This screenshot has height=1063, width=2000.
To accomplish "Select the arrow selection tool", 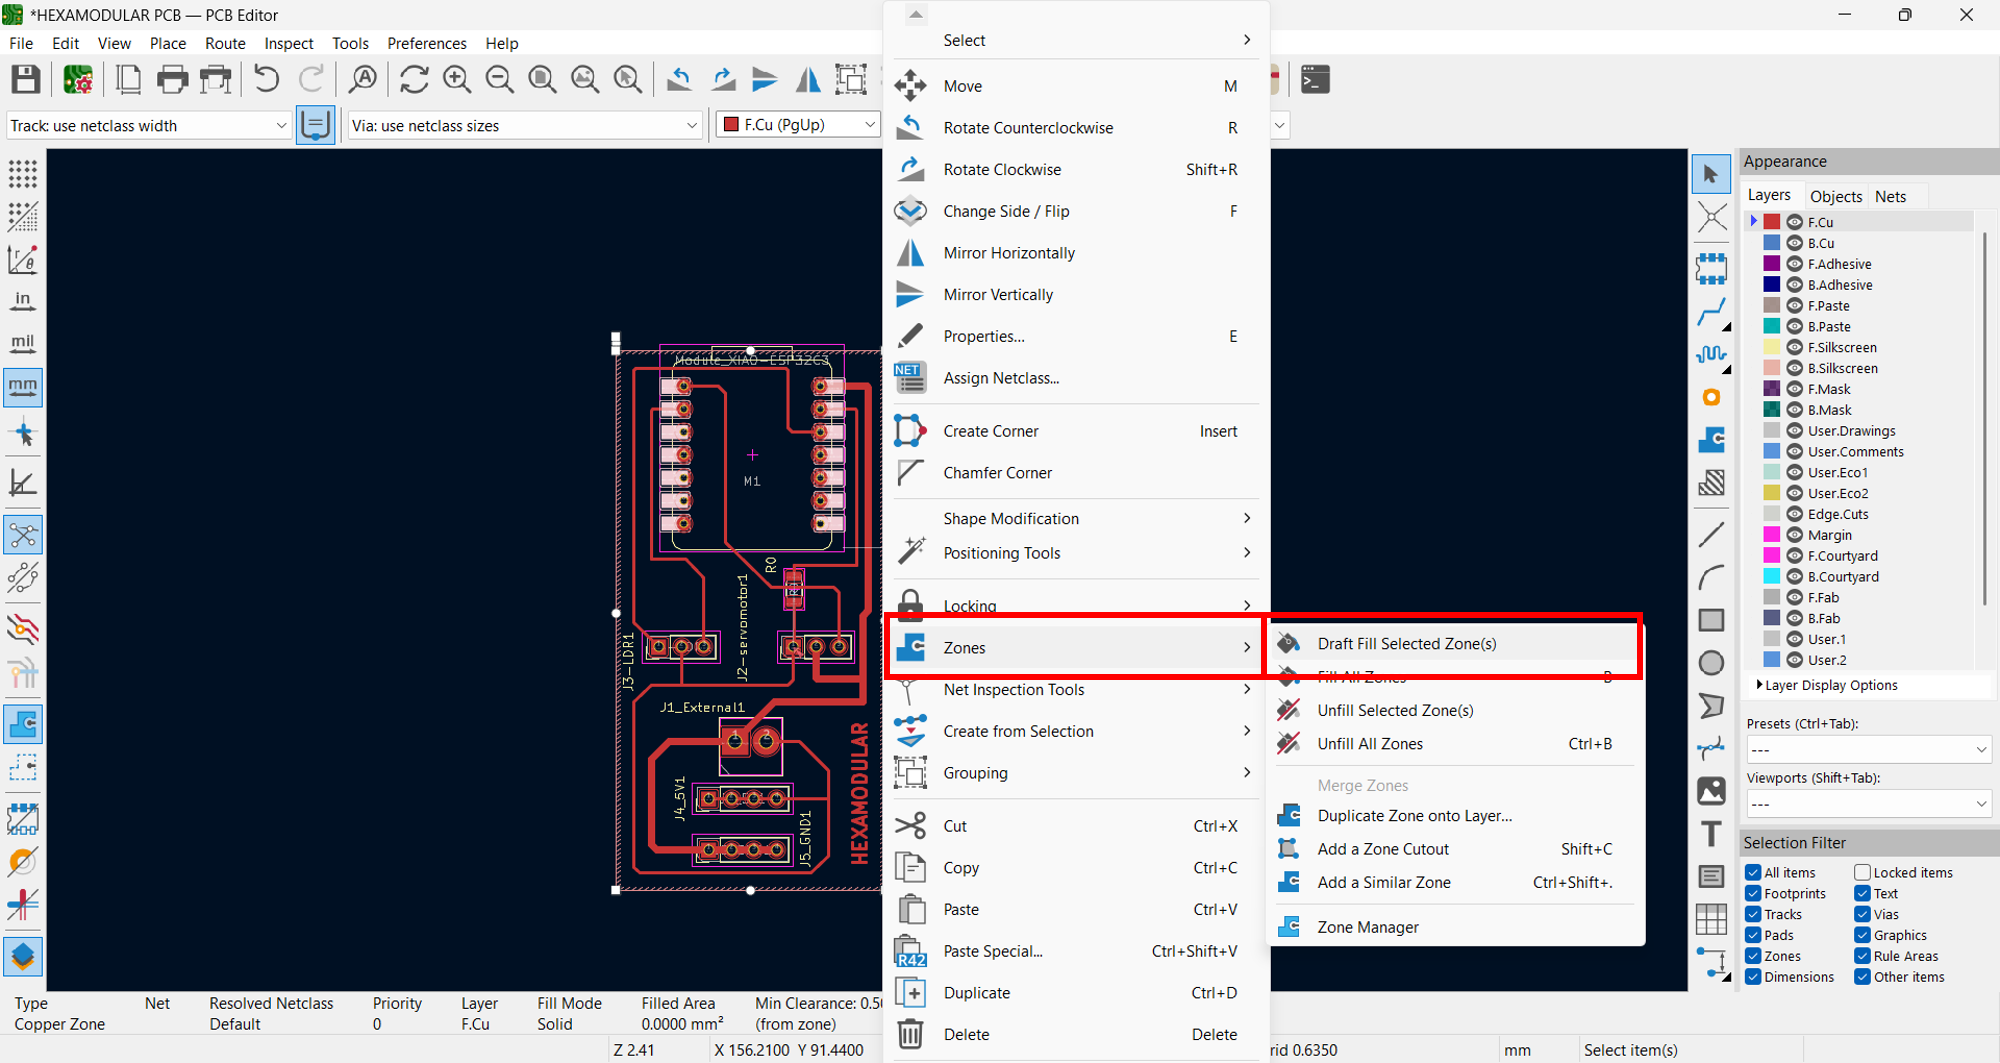I will coord(1711,174).
